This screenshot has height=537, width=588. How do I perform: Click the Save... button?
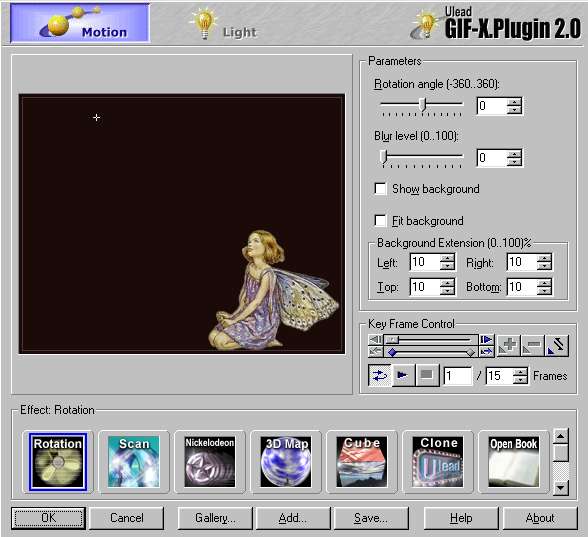371,518
